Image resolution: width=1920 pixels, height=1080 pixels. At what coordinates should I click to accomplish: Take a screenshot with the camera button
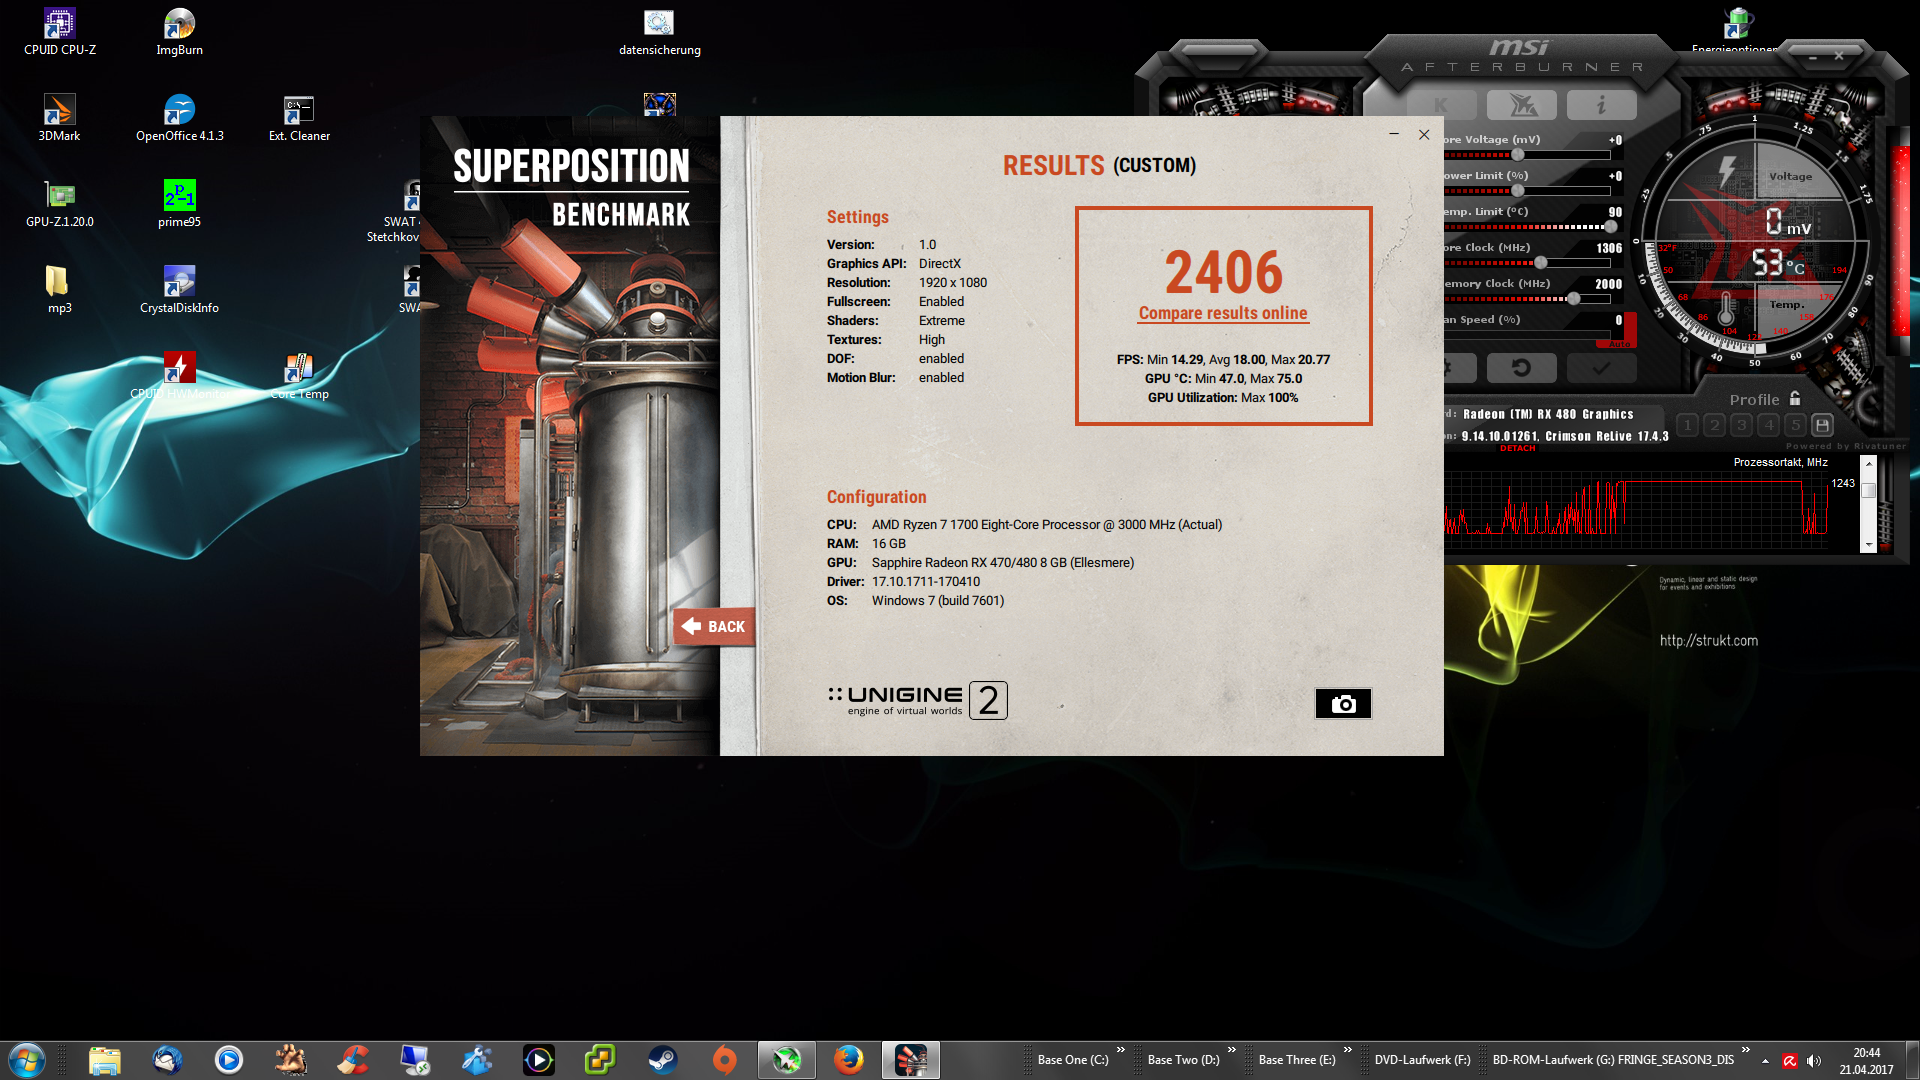pyautogui.click(x=1343, y=704)
